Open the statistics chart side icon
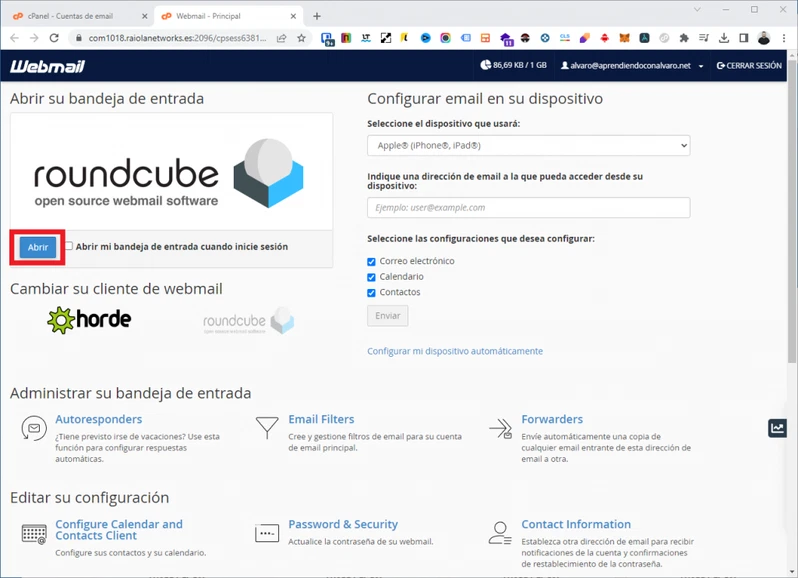The width and height of the screenshot is (798, 578). (777, 428)
